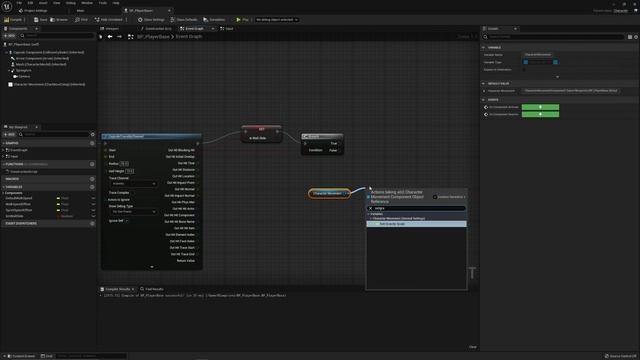
Task: Open Trace Channel dropdown on capsule trace node
Action: click(x=133, y=184)
